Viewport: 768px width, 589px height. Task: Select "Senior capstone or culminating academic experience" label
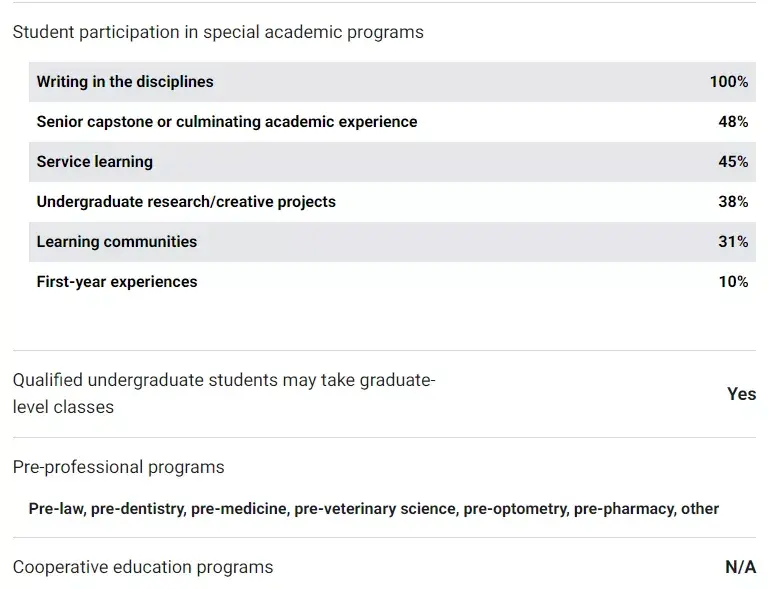(227, 122)
